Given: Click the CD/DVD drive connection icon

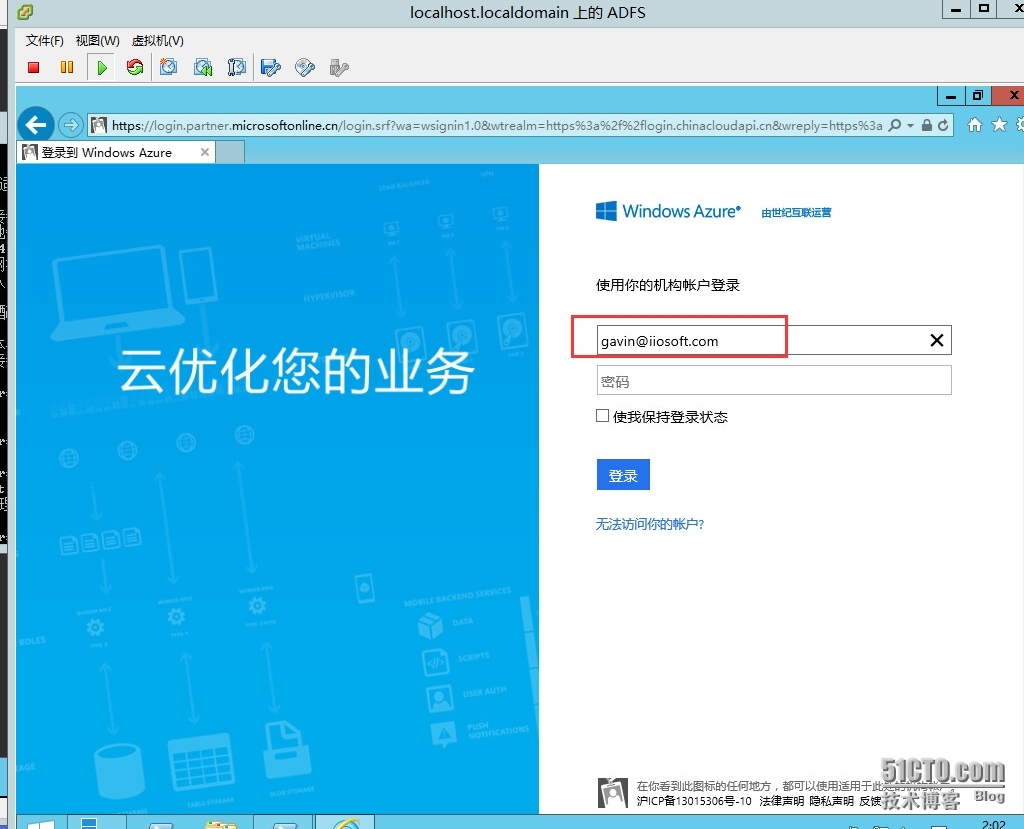Looking at the screenshot, I should [x=305, y=67].
